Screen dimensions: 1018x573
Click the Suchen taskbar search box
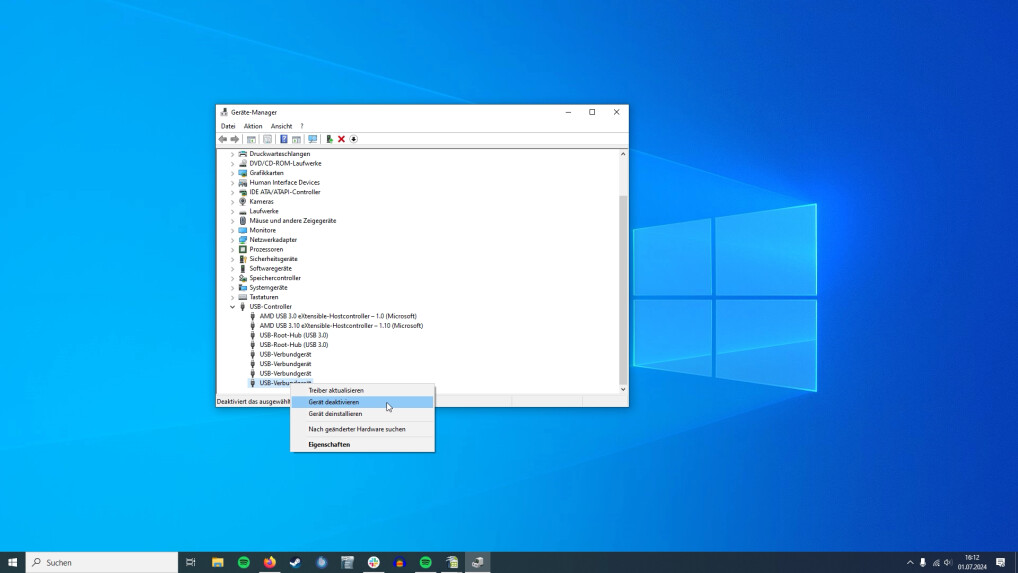click(x=100, y=562)
